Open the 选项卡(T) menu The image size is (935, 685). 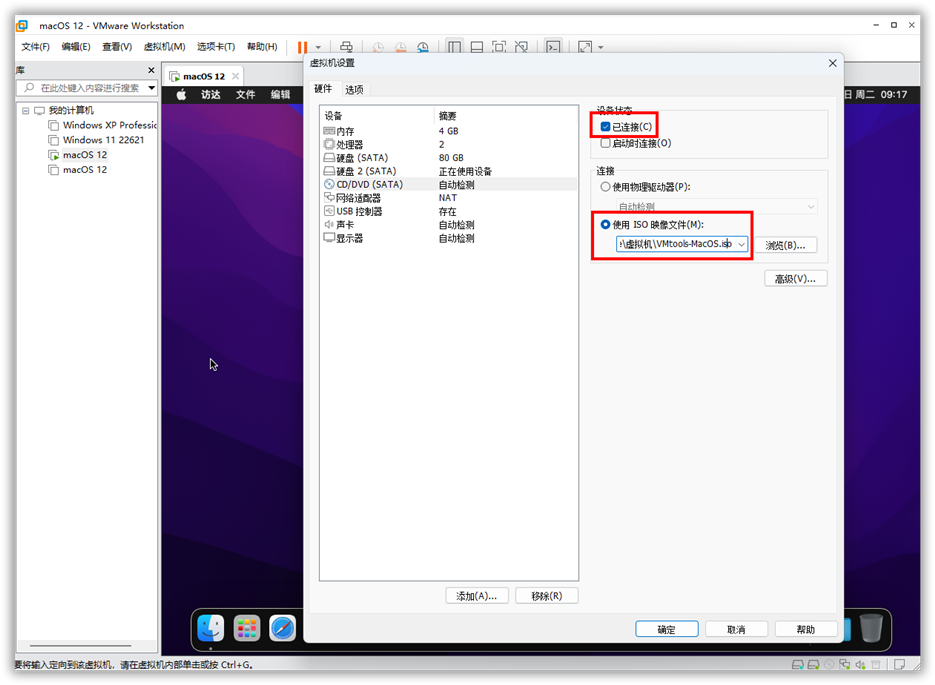click(216, 47)
